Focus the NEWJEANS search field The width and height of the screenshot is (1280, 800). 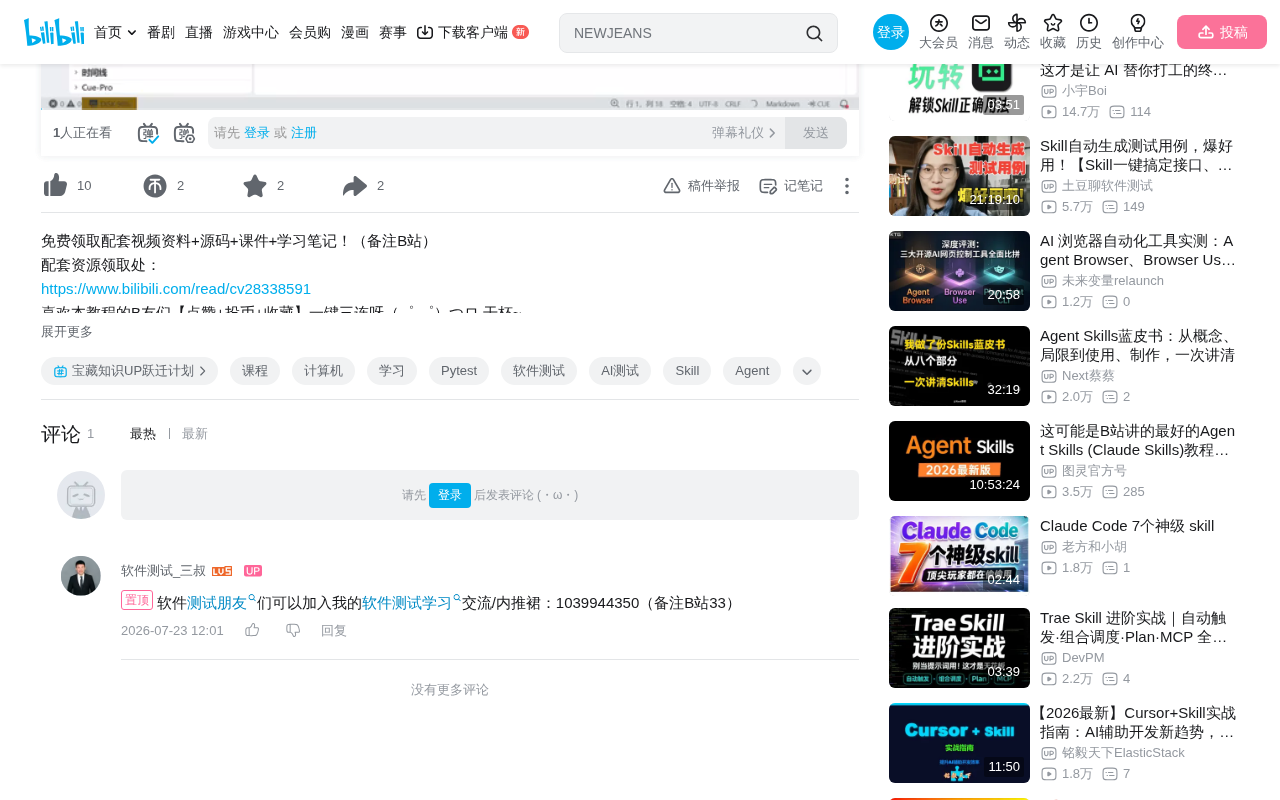coord(685,33)
